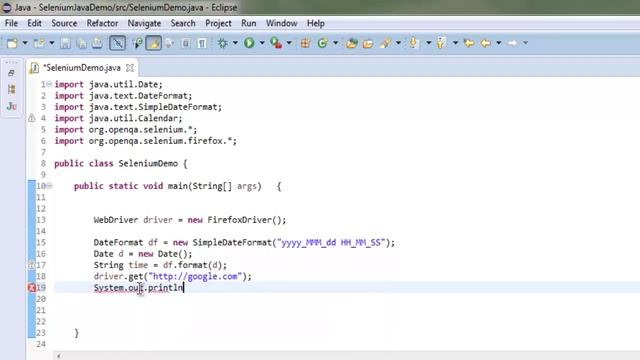This screenshot has height=360, width=640.
Task: Expand the Next Annotation dropdown arrow
Action: coord(429,43)
